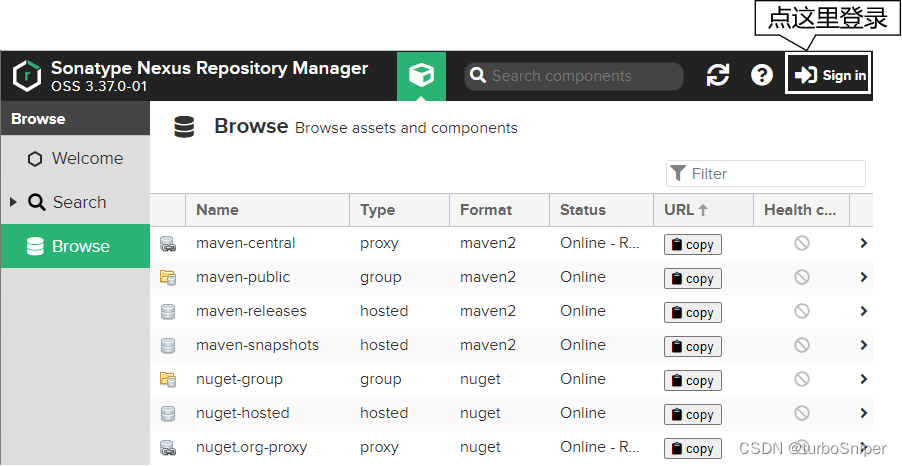Viewport: 902px width, 466px height.
Task: Open nuget-hosted row chevron
Action: tap(863, 413)
